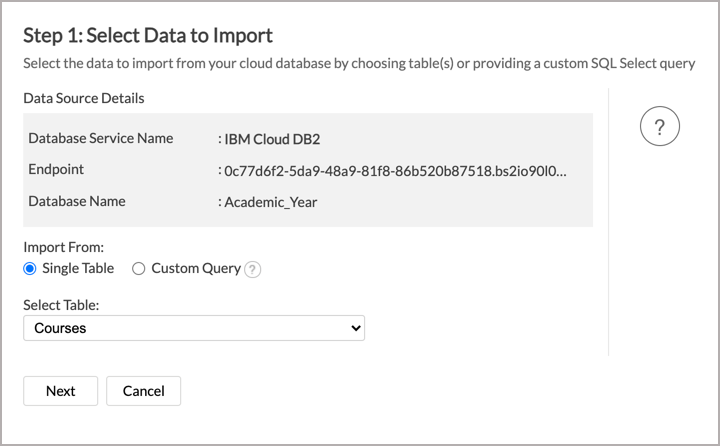
Task: Click the 'Step 1: Select Data to Import' heading
Action: pyautogui.click(x=148, y=36)
